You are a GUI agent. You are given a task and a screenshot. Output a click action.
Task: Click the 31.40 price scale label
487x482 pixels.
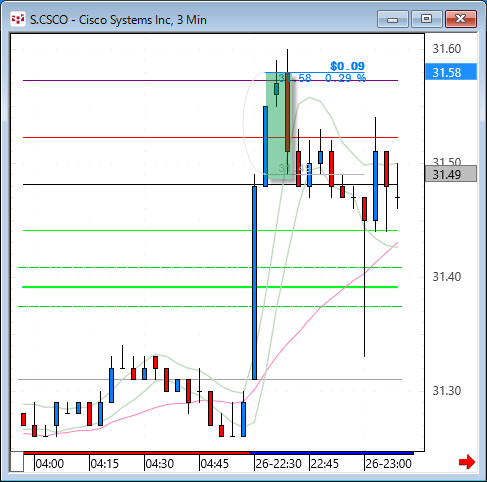(x=447, y=277)
